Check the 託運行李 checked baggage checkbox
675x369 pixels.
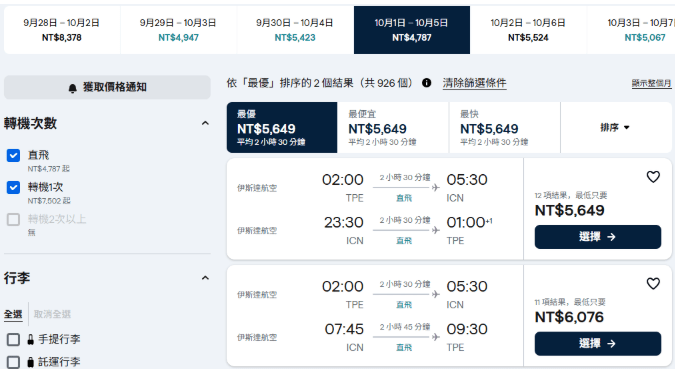click(x=13, y=362)
